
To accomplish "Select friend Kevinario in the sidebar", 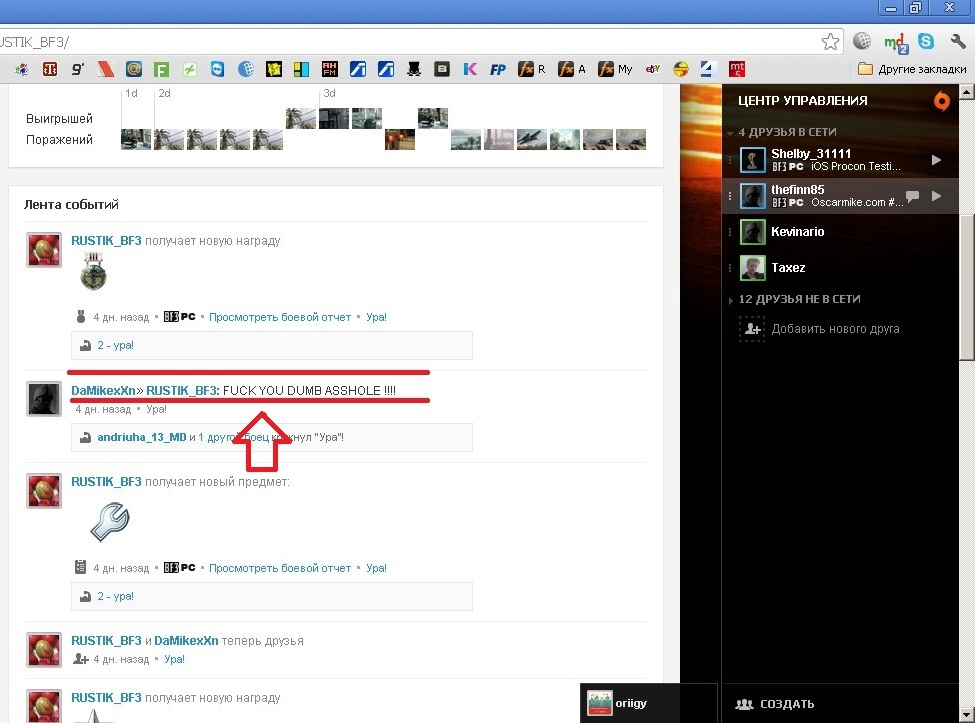I will (x=840, y=232).
